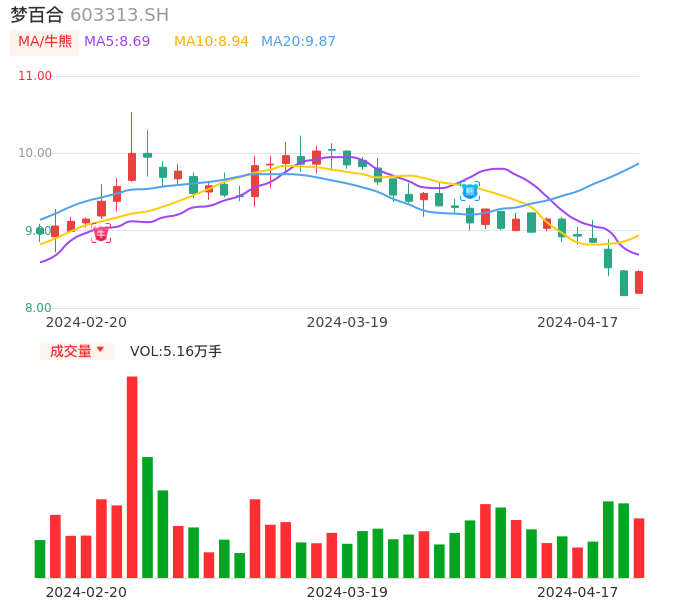Click the blue event marker icon on the candlestick chart
The height and width of the screenshot is (606, 686).
point(469,190)
